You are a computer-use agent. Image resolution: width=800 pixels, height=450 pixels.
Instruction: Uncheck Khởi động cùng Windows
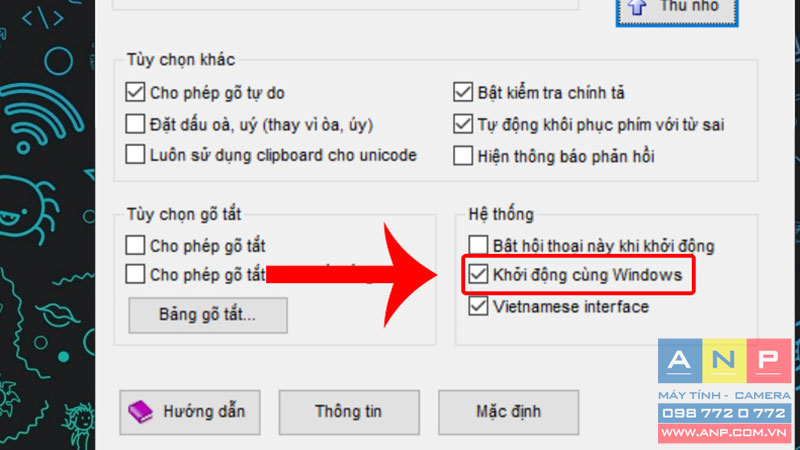(478, 274)
